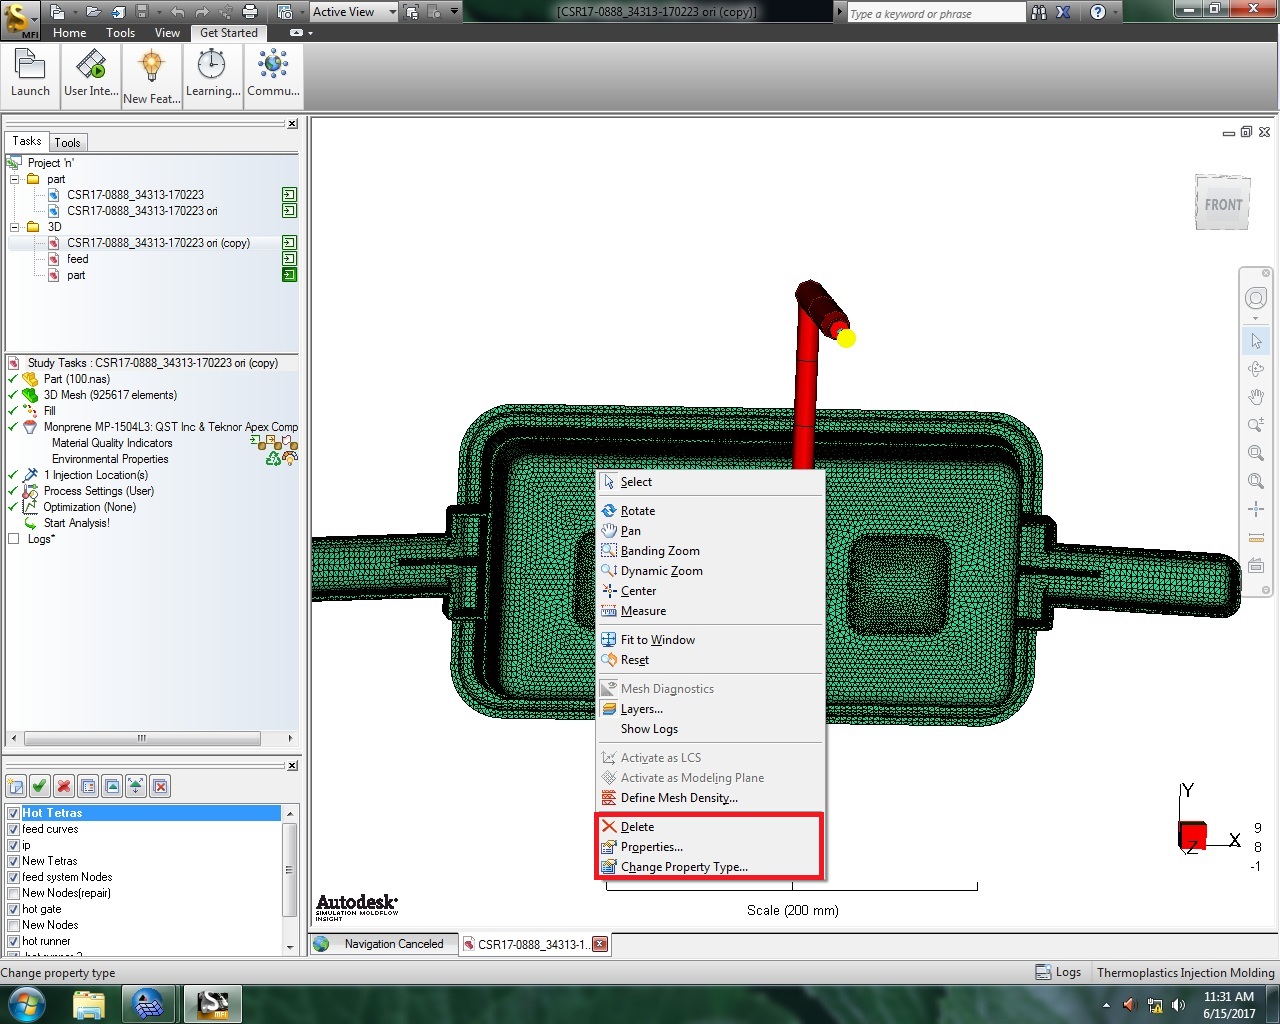1280x1024 pixels.
Task: Click the green Activate Layer checkmark icon
Action: point(39,786)
